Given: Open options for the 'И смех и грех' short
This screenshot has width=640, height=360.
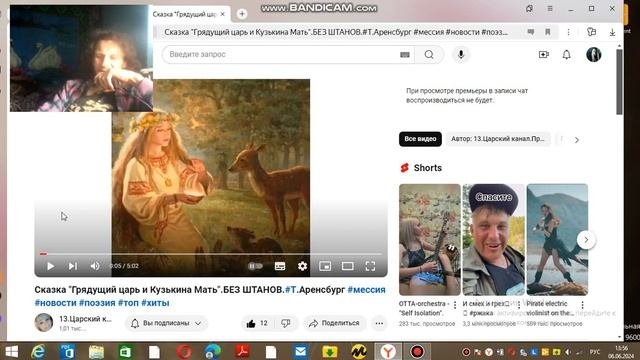Looking at the screenshot, I should pyautogui.click(x=519, y=305).
